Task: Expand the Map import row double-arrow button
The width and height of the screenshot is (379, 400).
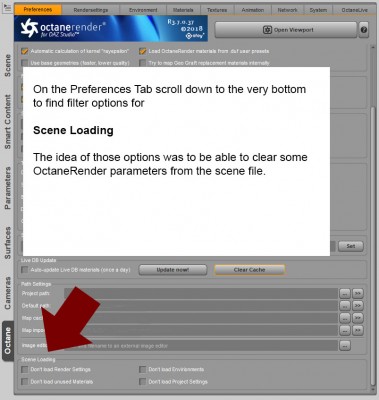Action: coord(358,330)
